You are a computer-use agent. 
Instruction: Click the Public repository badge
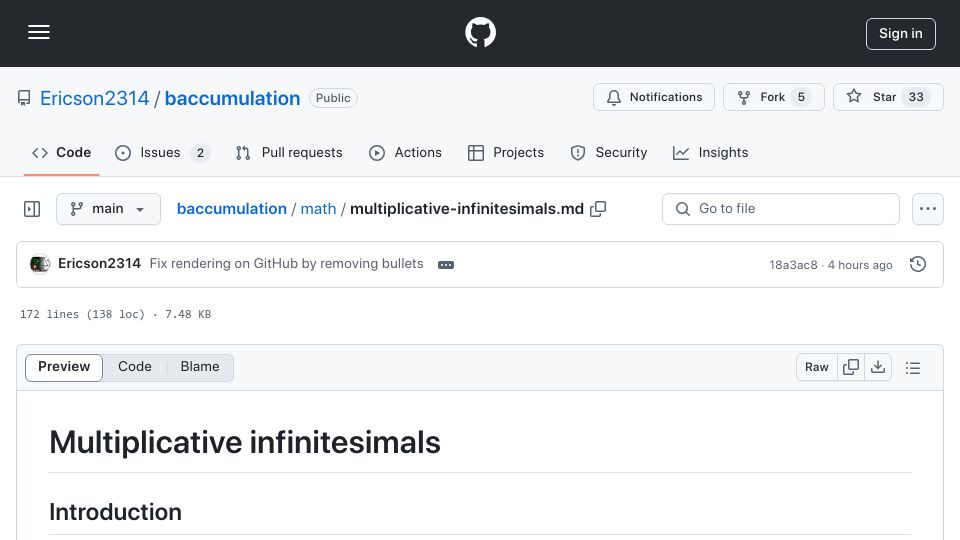(333, 98)
